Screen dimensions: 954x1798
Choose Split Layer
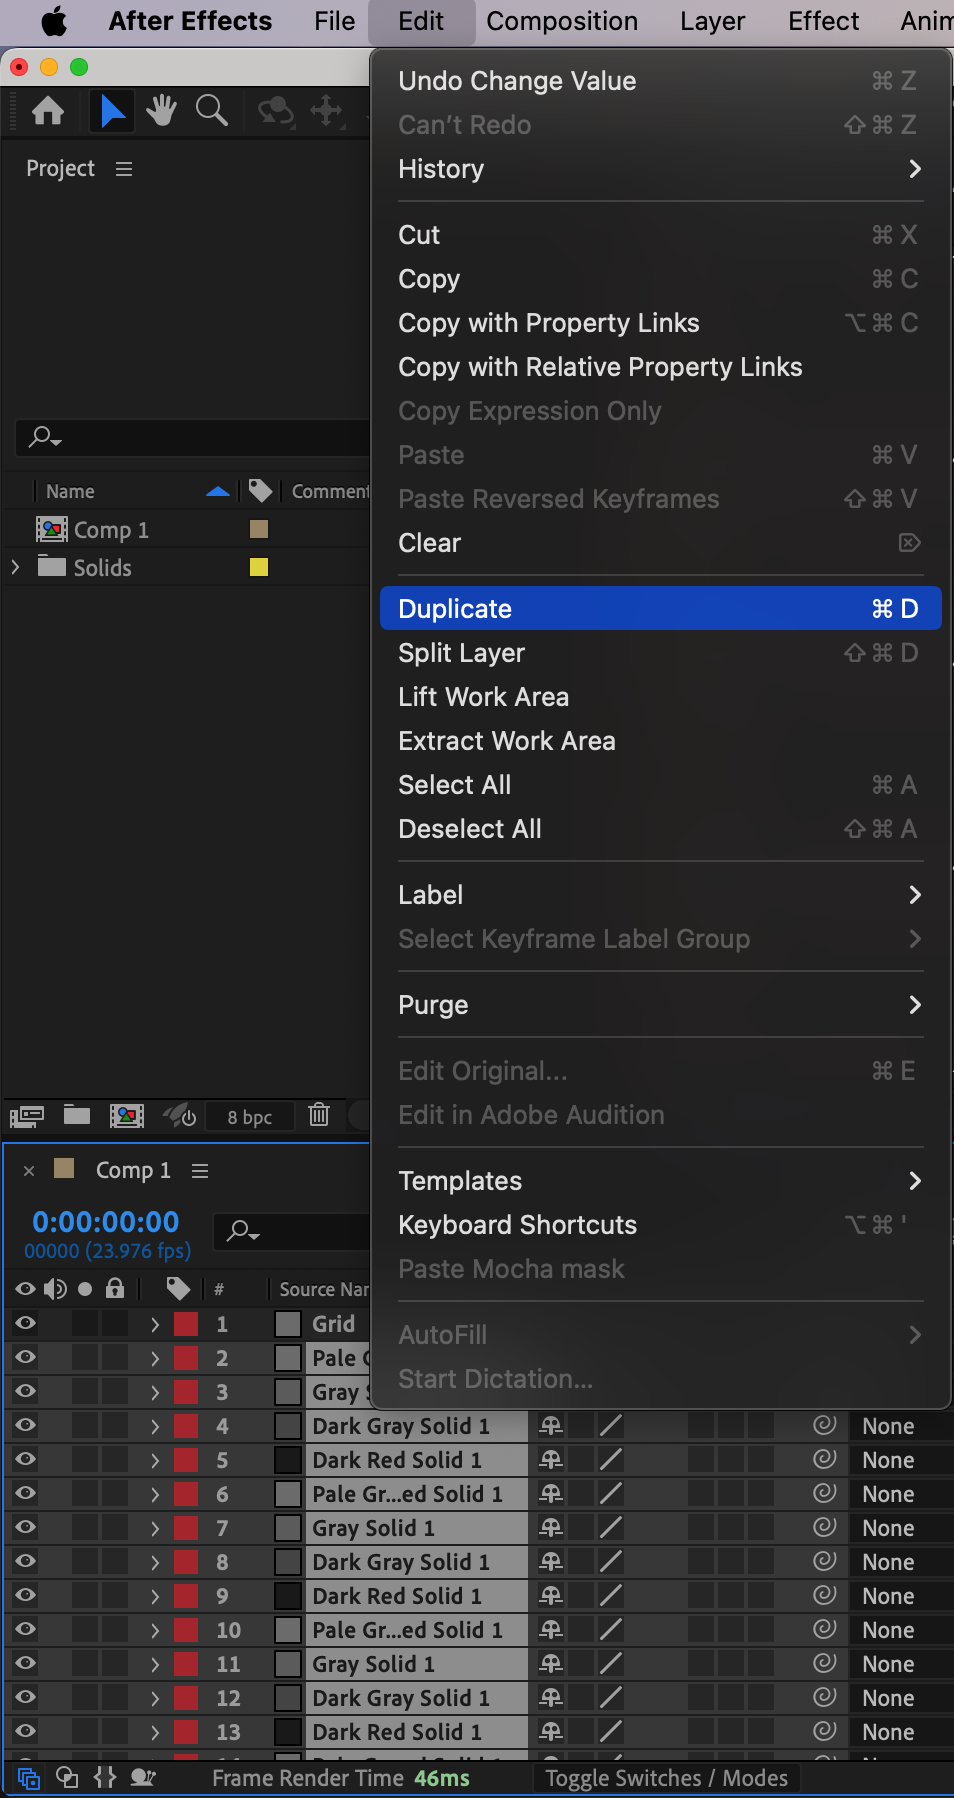click(x=660, y=653)
